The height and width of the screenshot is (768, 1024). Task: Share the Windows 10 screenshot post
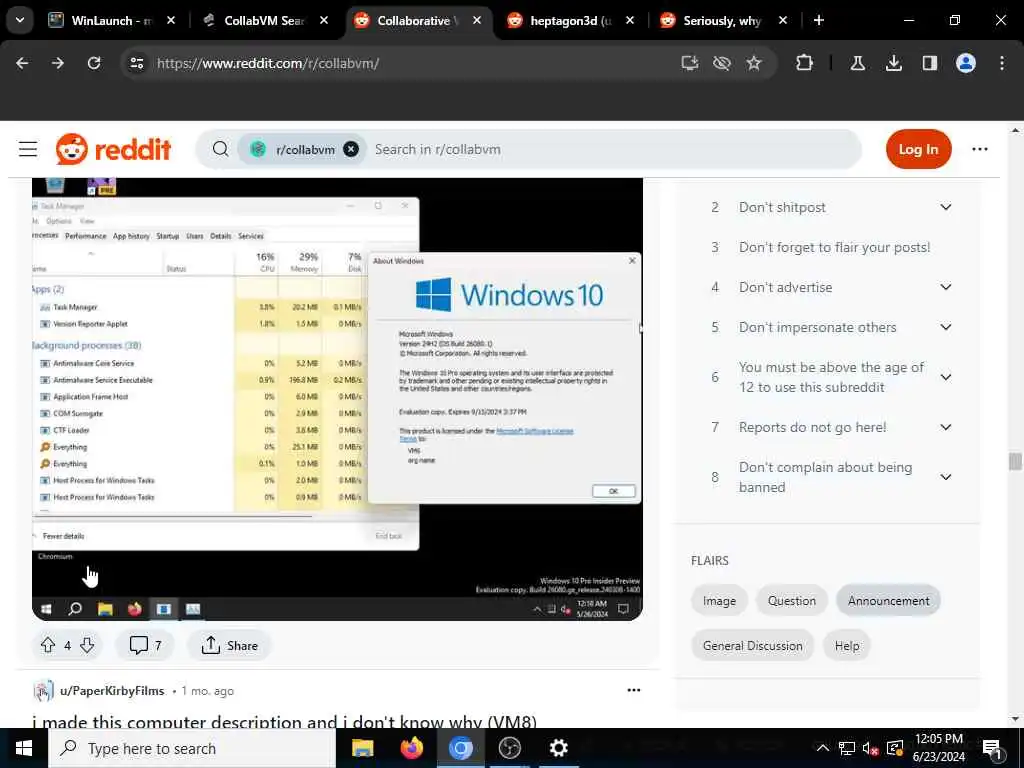(229, 645)
